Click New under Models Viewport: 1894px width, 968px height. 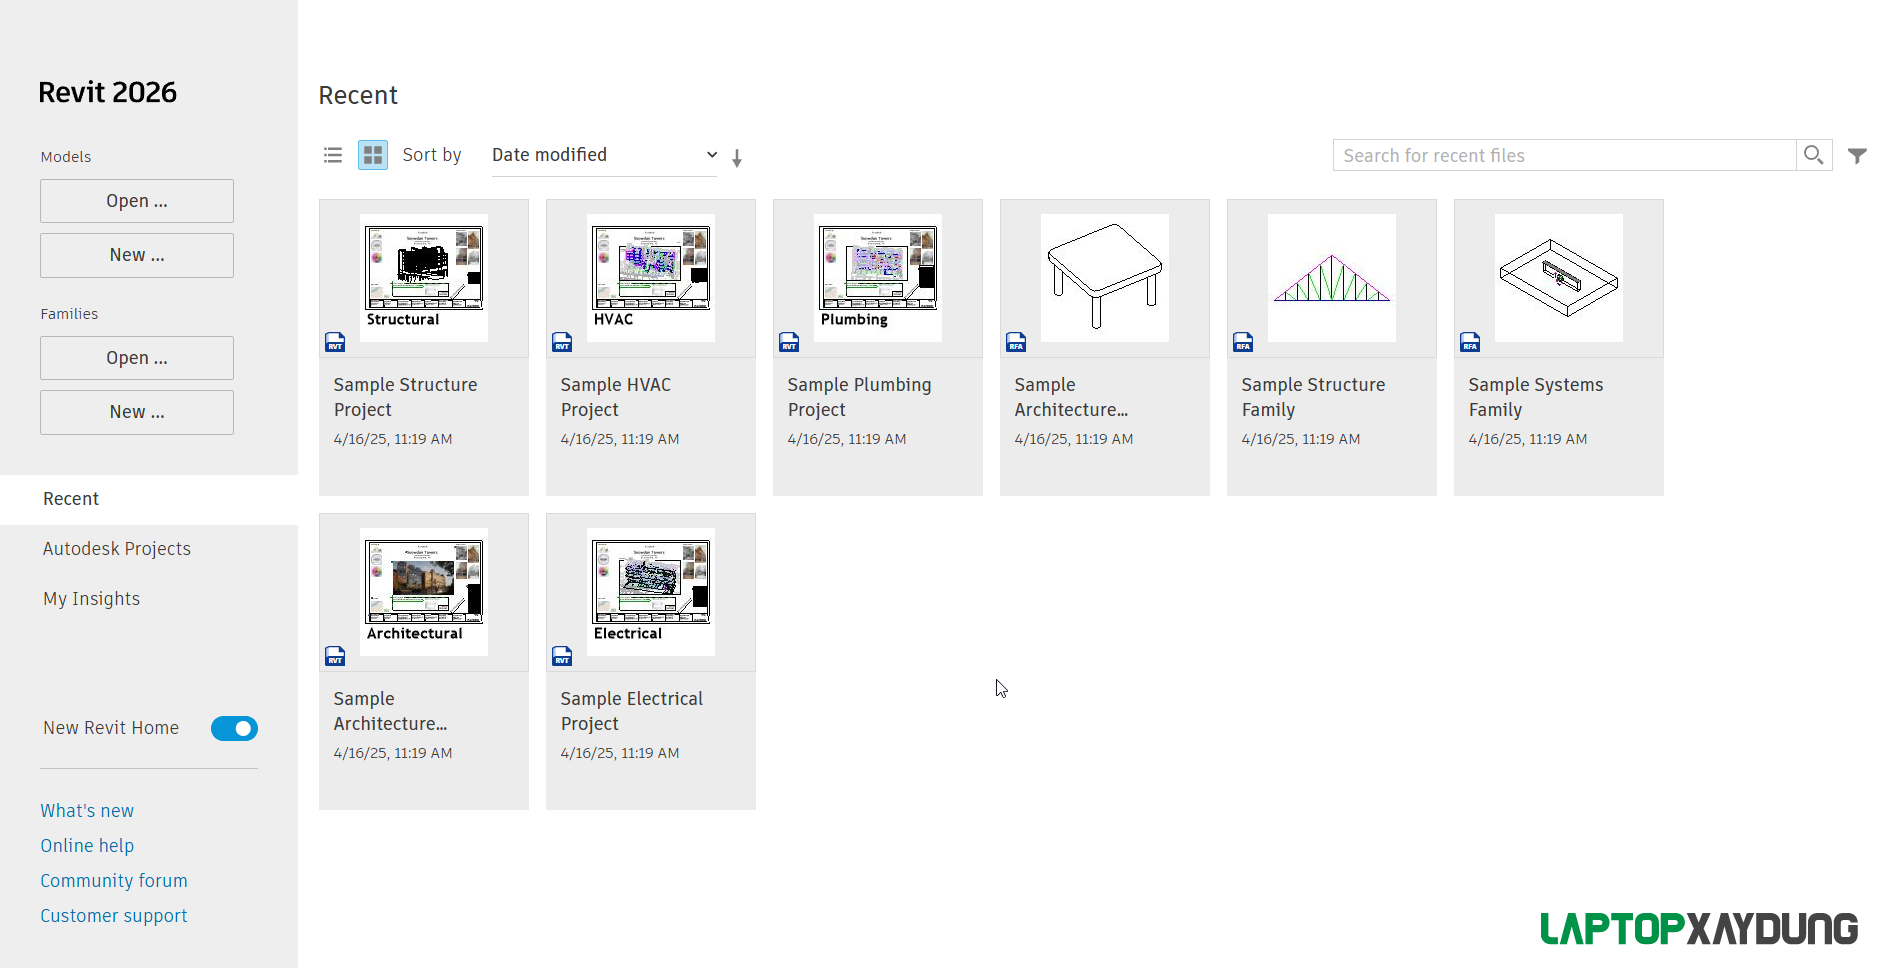tap(137, 255)
